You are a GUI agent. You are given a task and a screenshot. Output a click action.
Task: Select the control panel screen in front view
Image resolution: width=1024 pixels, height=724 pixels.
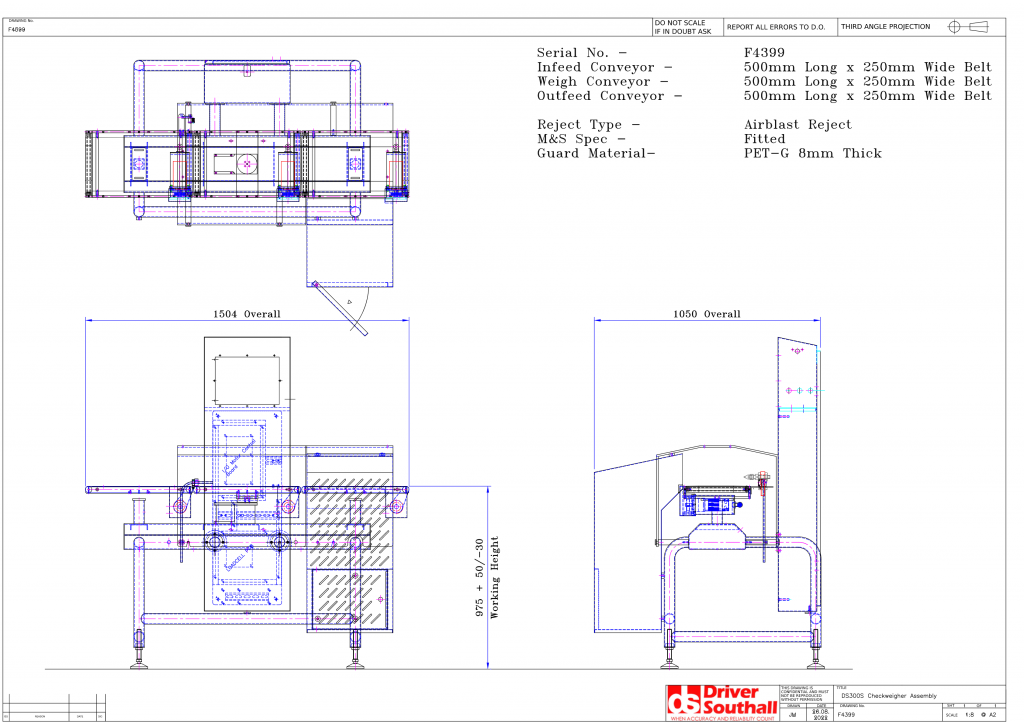pyautogui.click(x=247, y=377)
